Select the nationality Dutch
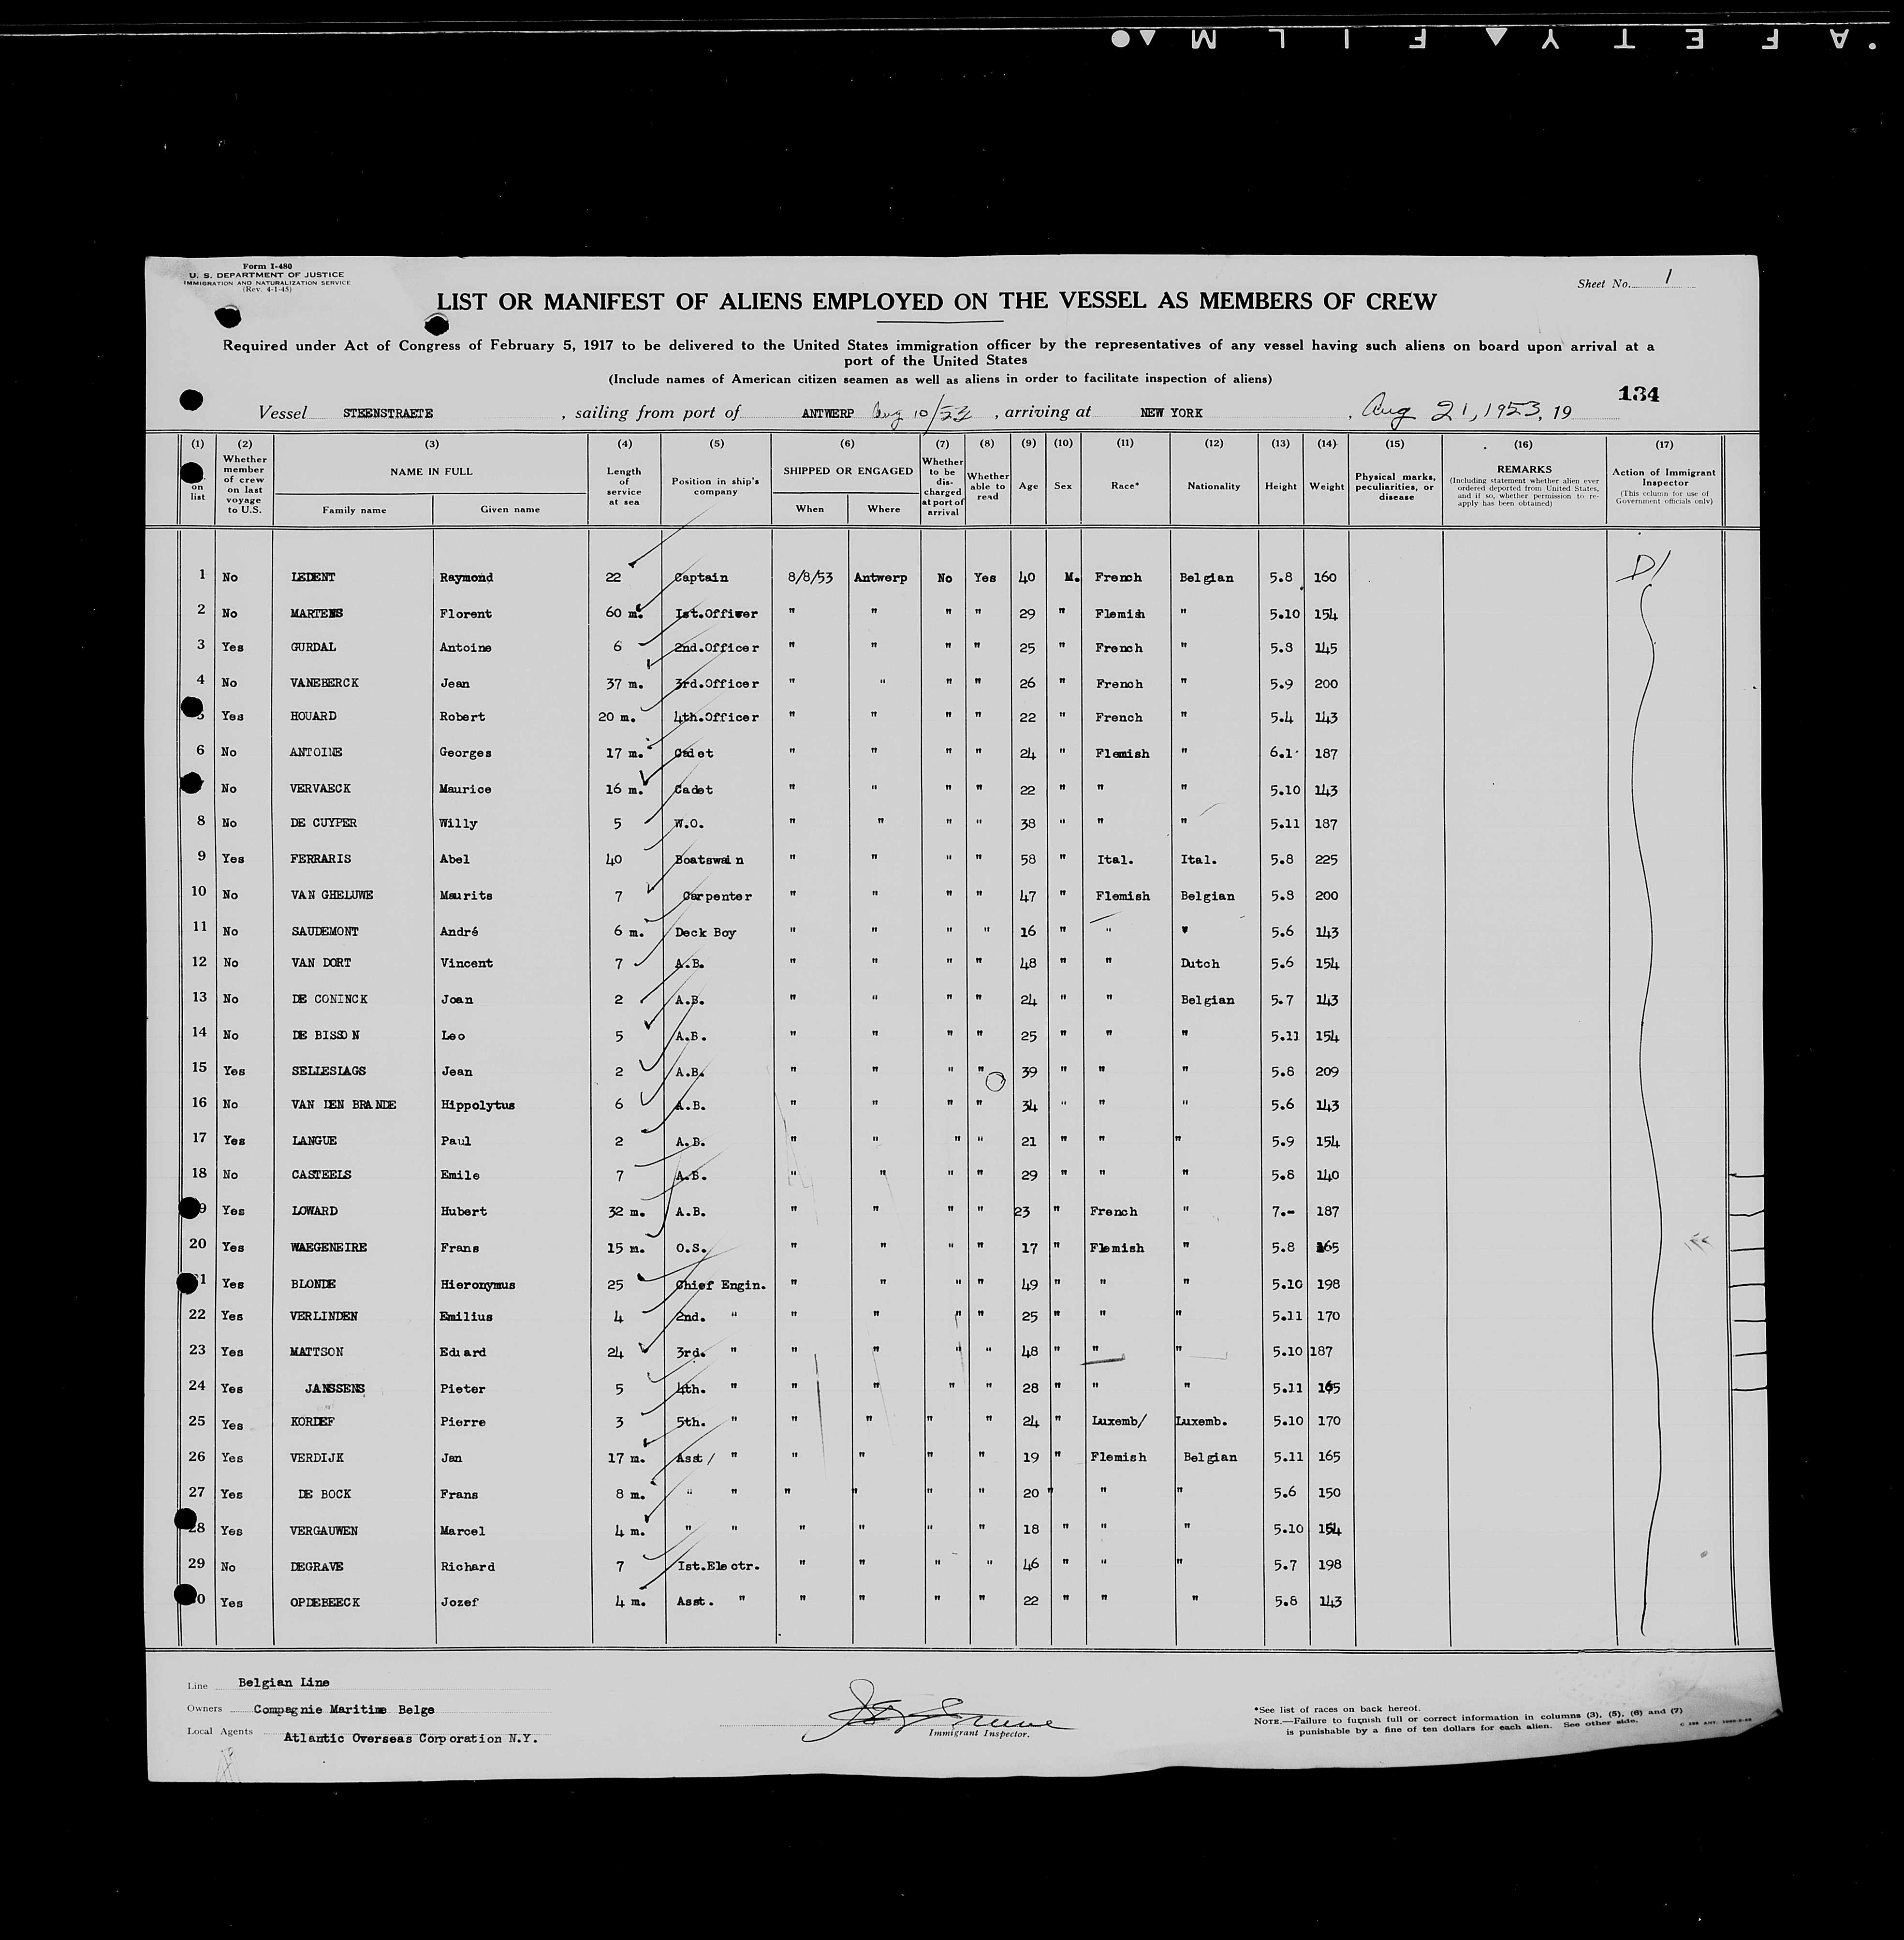1904x1940 pixels. point(1199,964)
